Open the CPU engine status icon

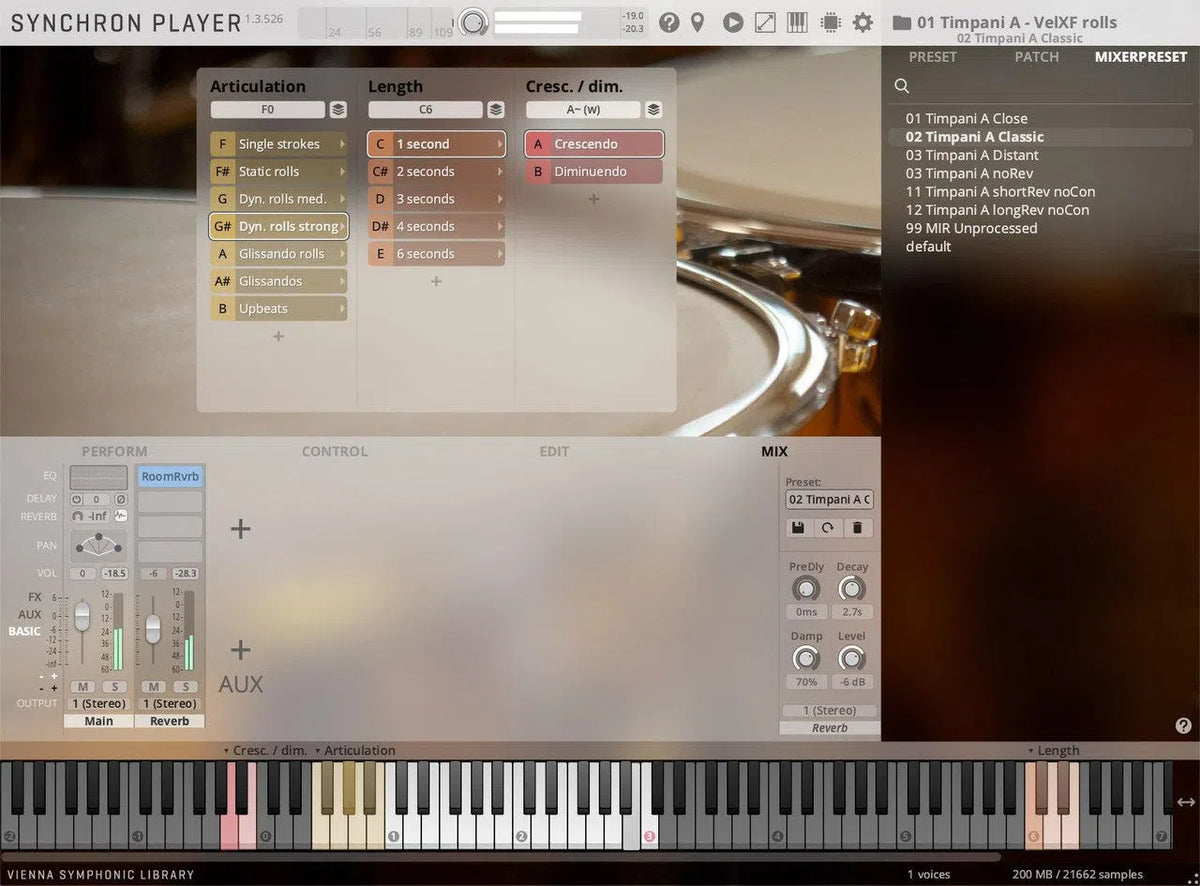coord(830,21)
